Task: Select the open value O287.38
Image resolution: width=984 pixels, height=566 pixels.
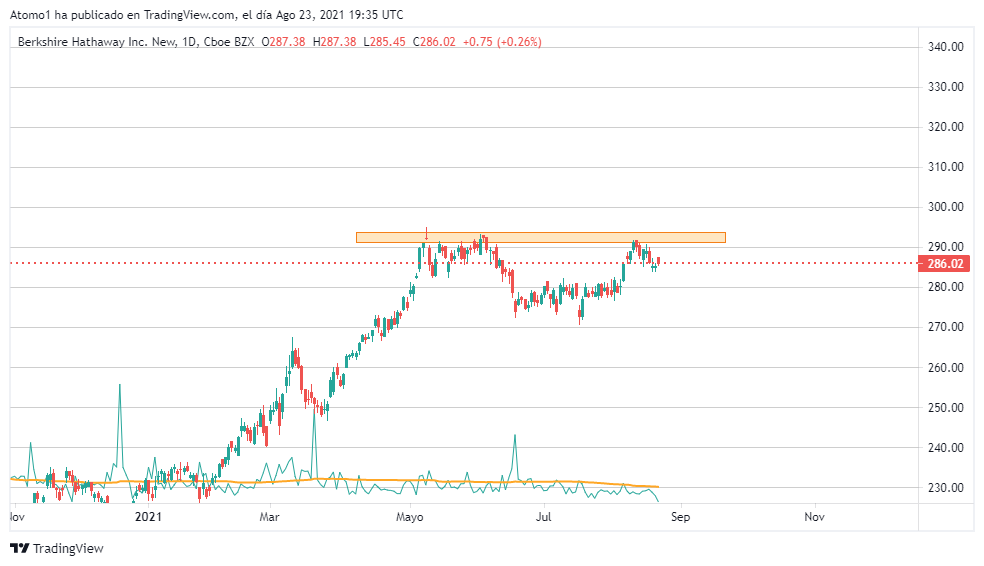Action: click(283, 42)
